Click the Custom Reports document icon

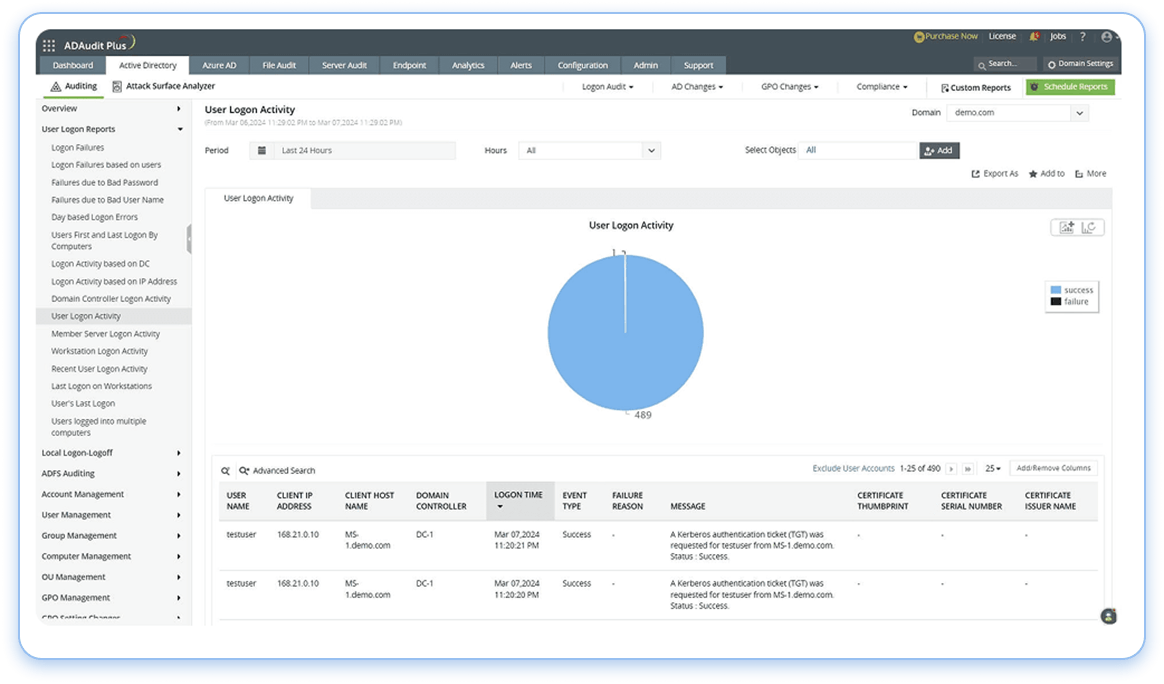pyautogui.click(x=945, y=88)
